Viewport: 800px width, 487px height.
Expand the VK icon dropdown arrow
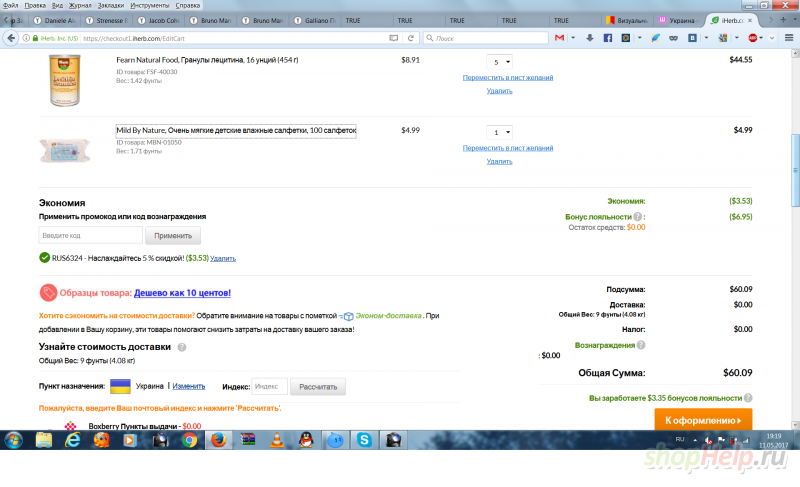706,38
